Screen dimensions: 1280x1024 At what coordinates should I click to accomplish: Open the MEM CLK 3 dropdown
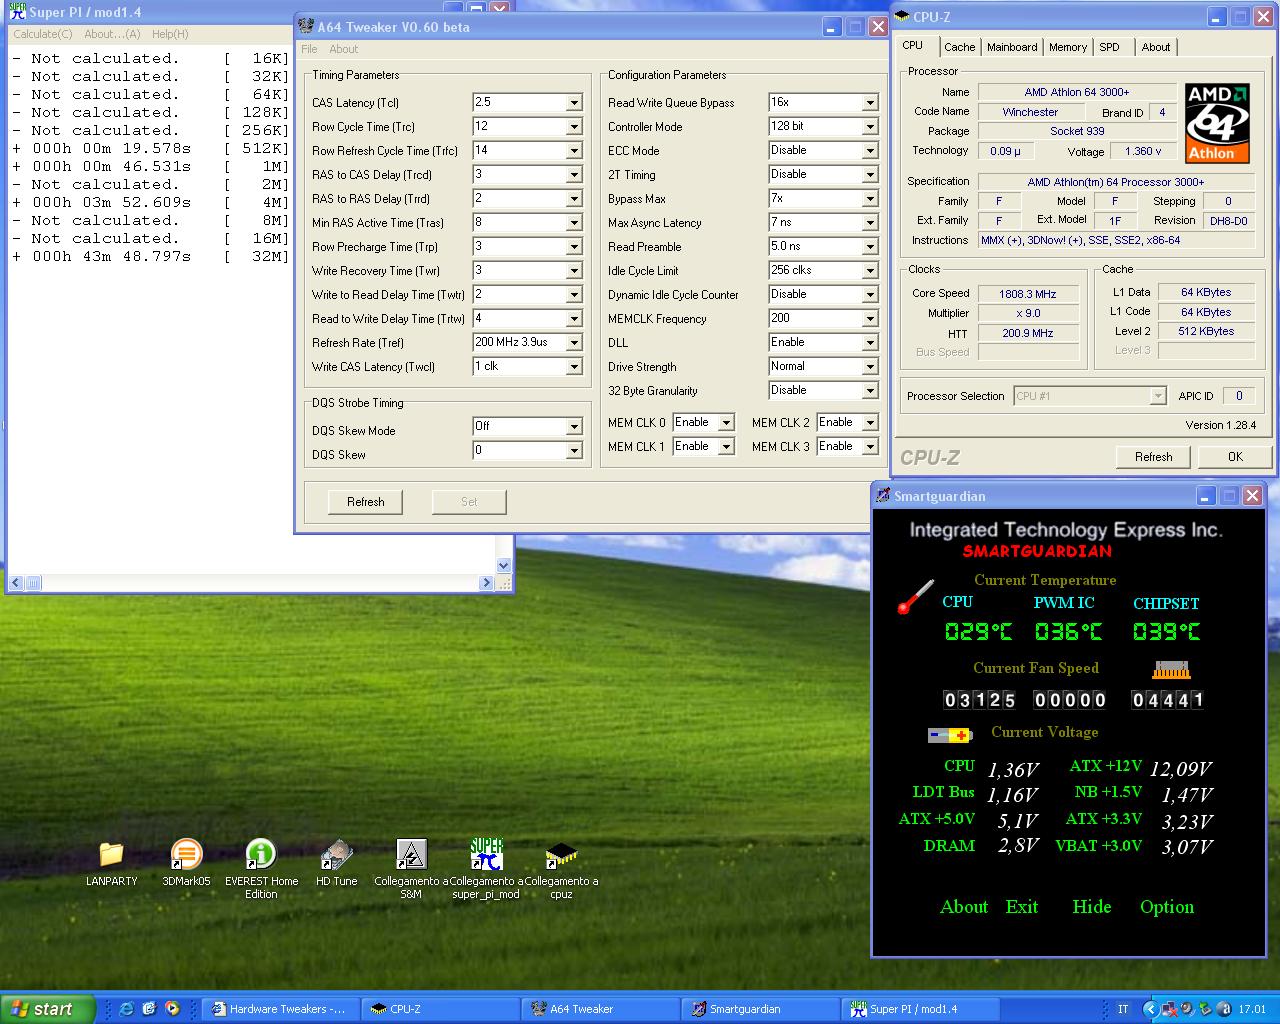click(870, 447)
